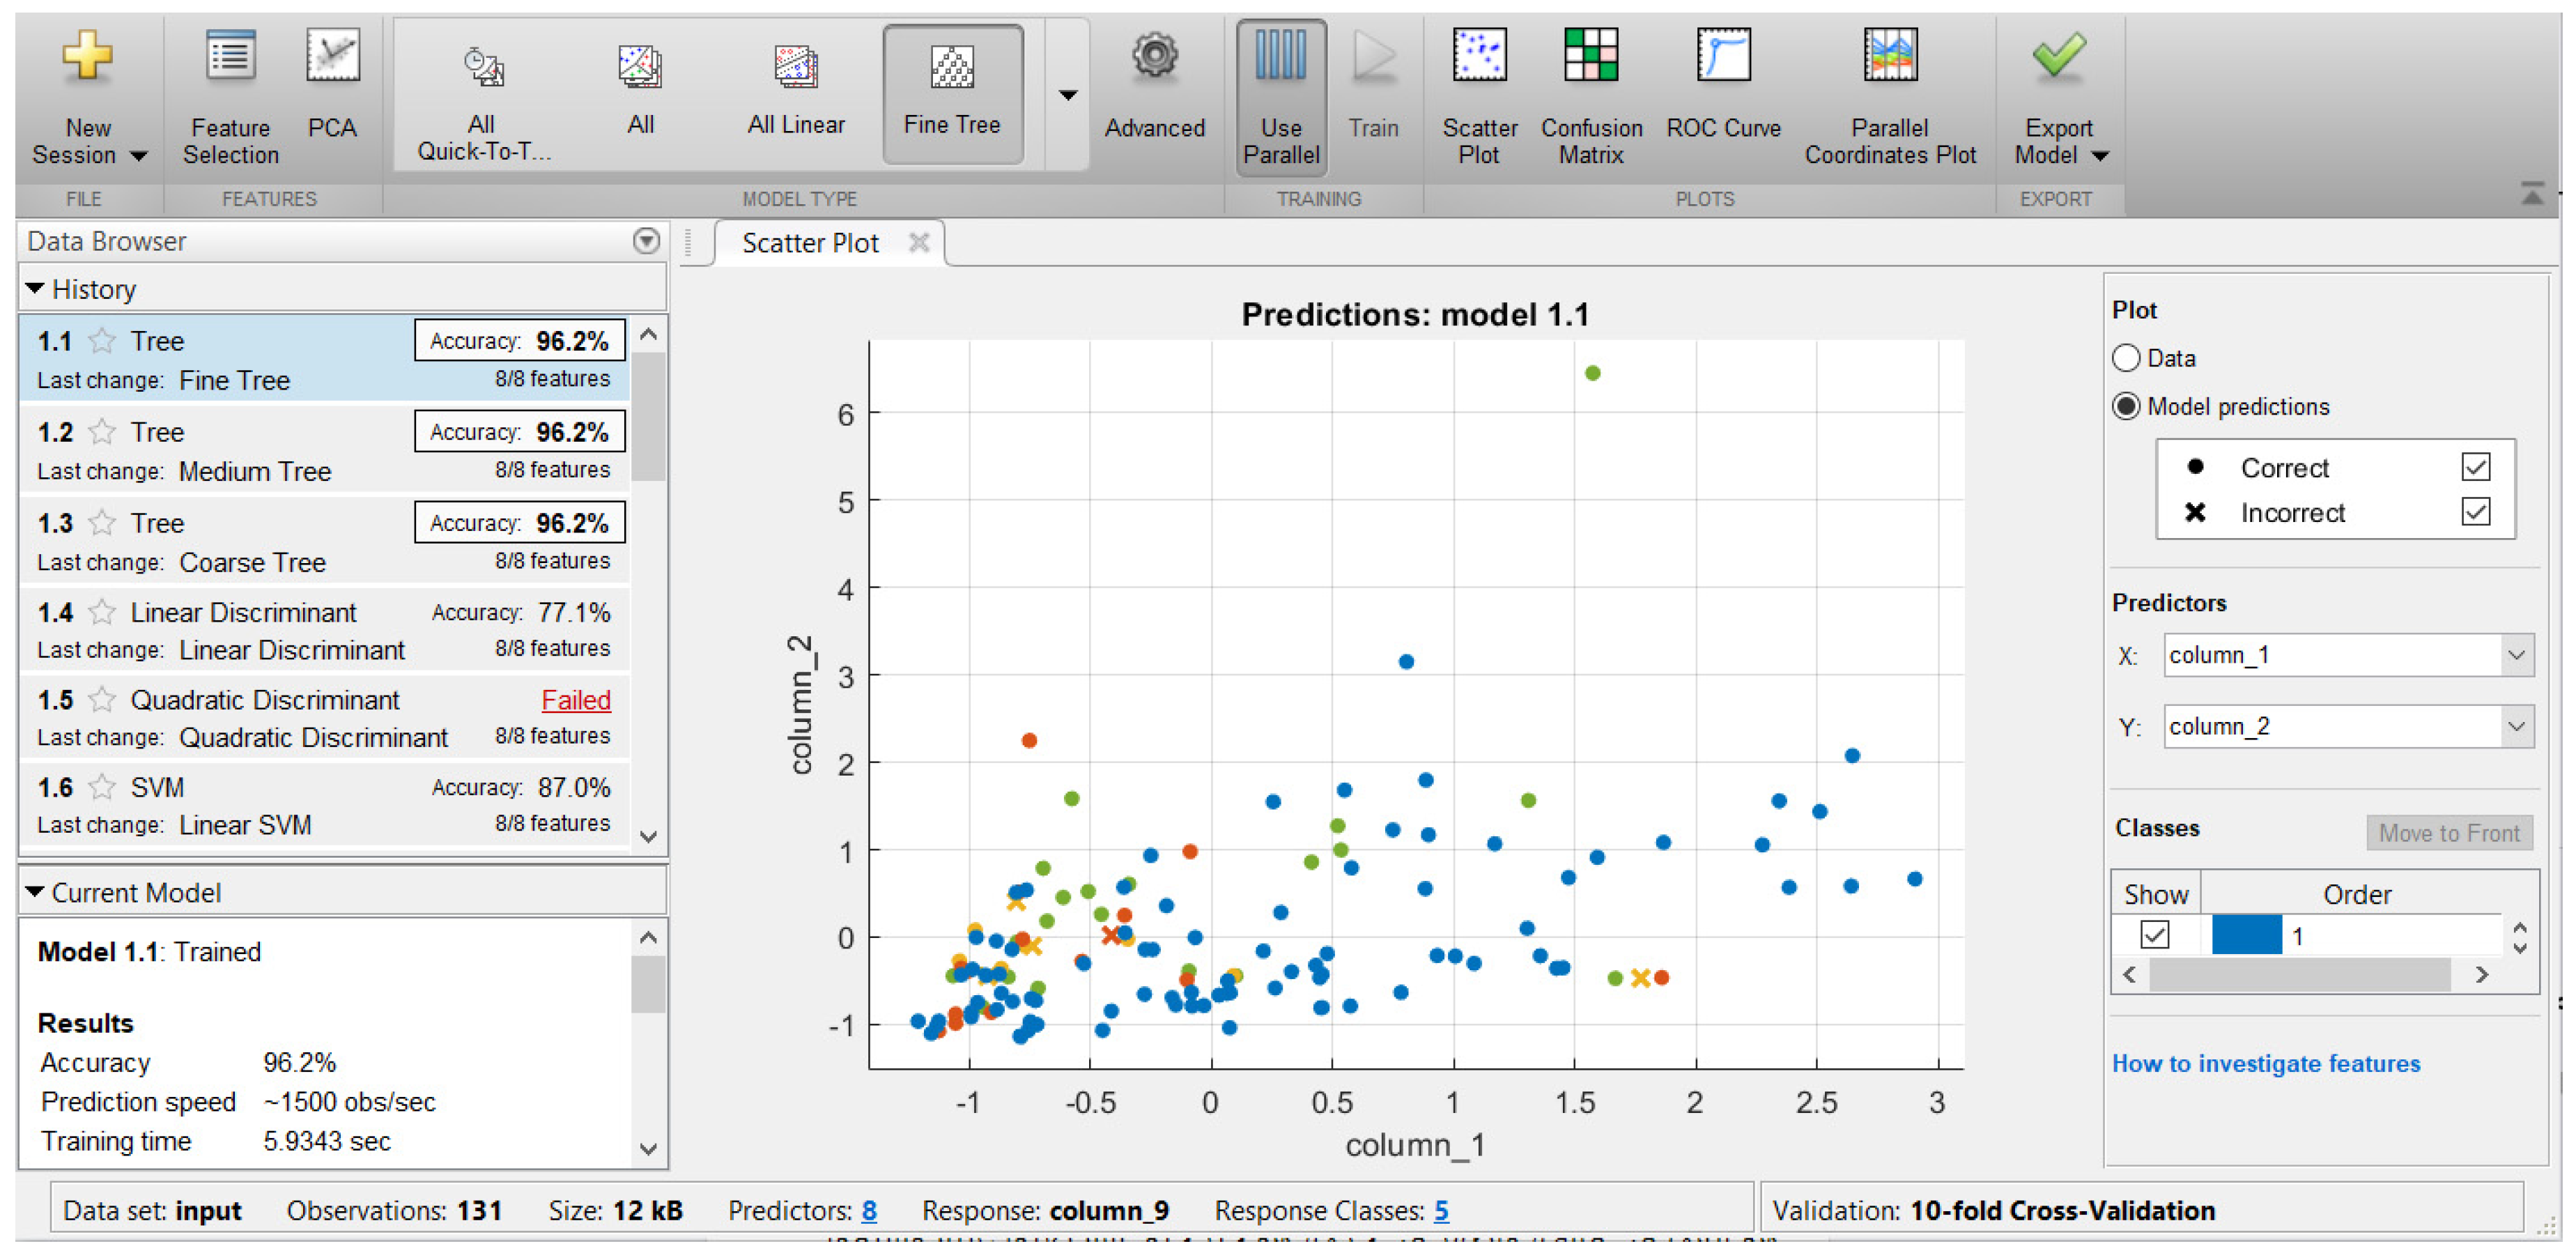Toggle the Use Parallel button
Screen dimensions: 2576x1260
pos(1280,98)
